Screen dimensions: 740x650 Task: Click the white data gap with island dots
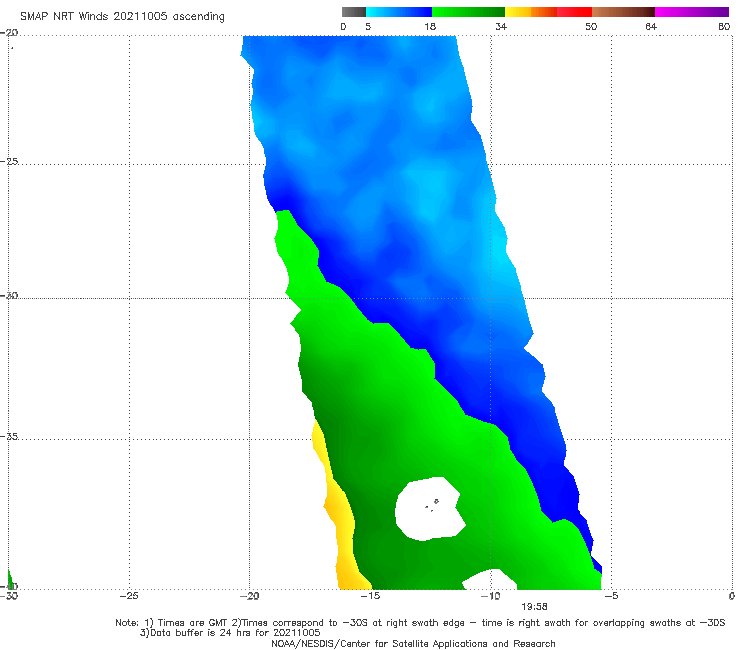[x=429, y=509]
